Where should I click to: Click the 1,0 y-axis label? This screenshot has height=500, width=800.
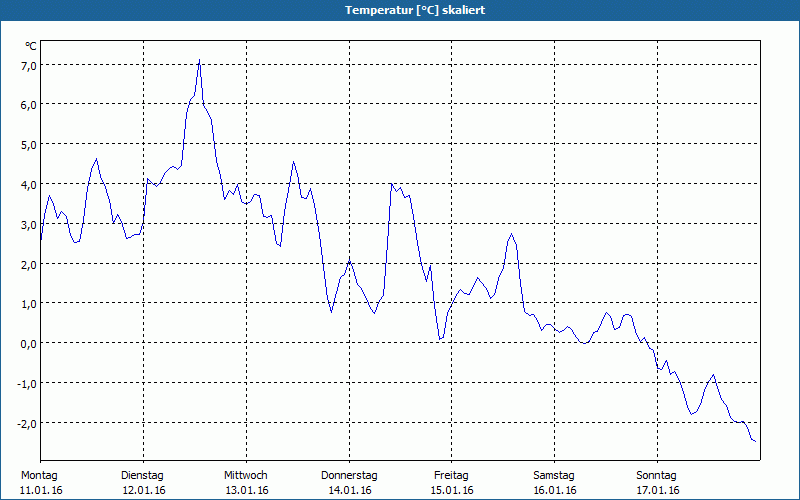(x=28, y=304)
